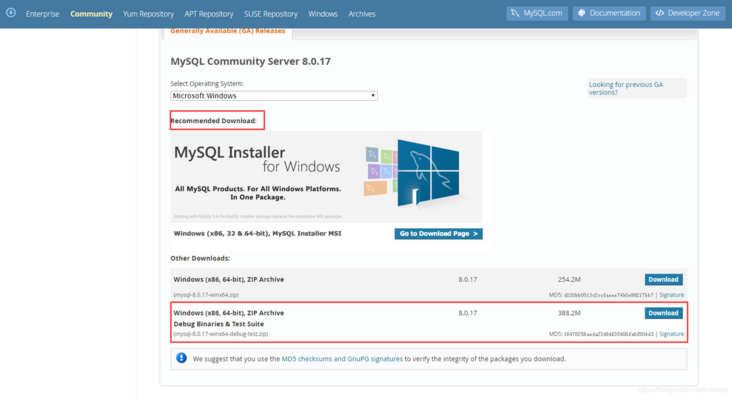Viewport: 732px width, 398px height.
Task: Click the dolphin icon on MySQL.com button
Action: point(515,13)
